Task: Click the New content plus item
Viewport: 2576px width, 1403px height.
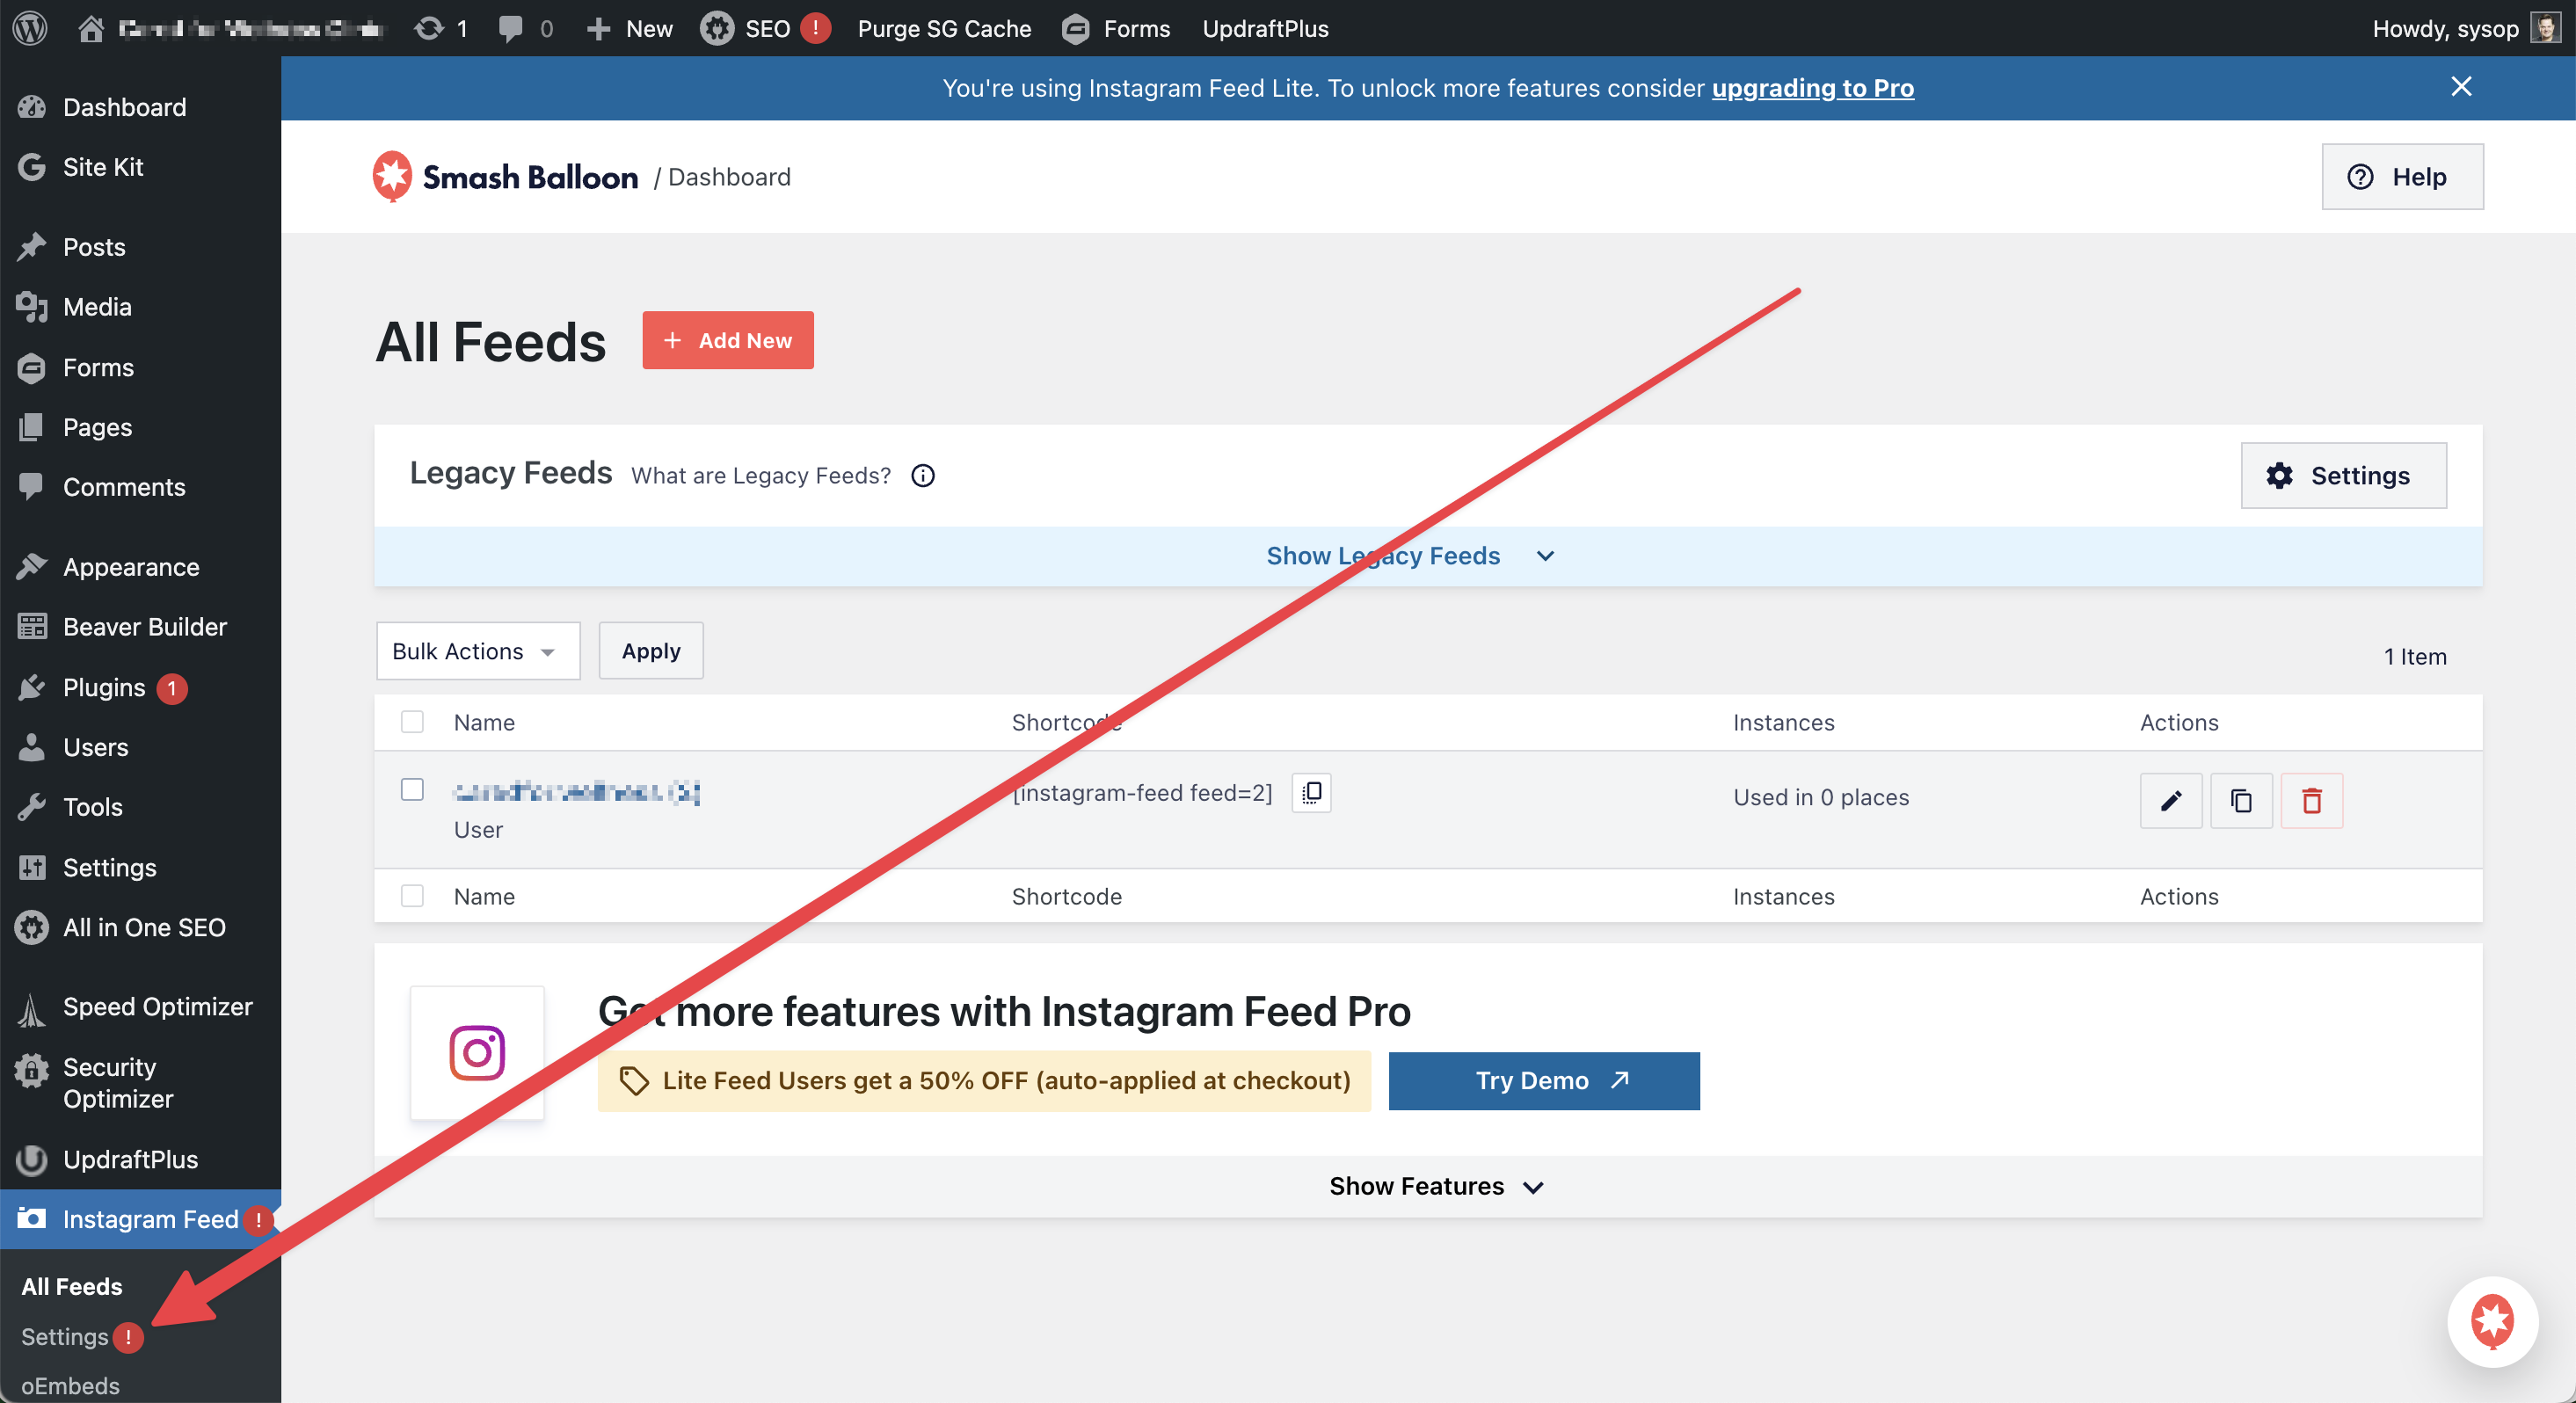Action: tap(629, 28)
